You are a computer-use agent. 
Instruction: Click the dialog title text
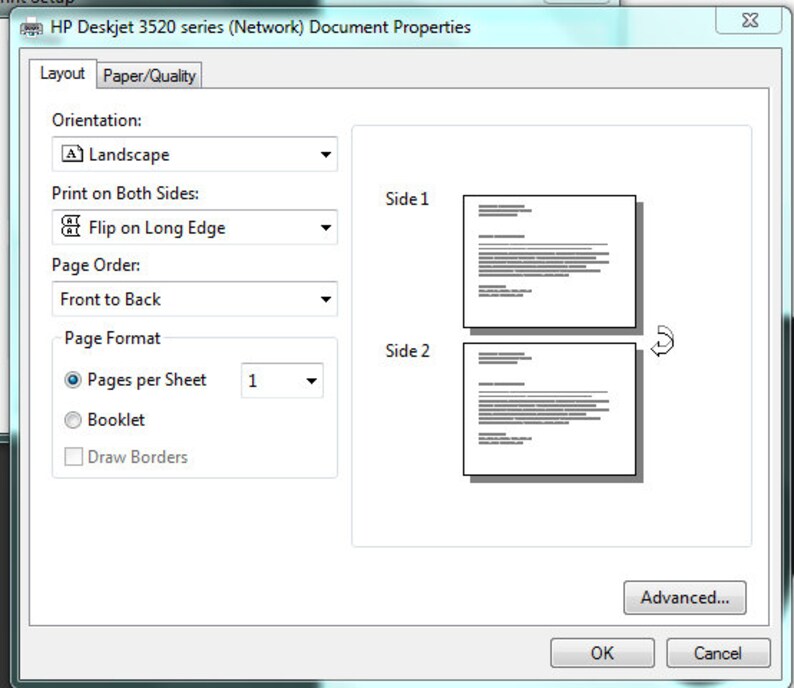coord(260,27)
